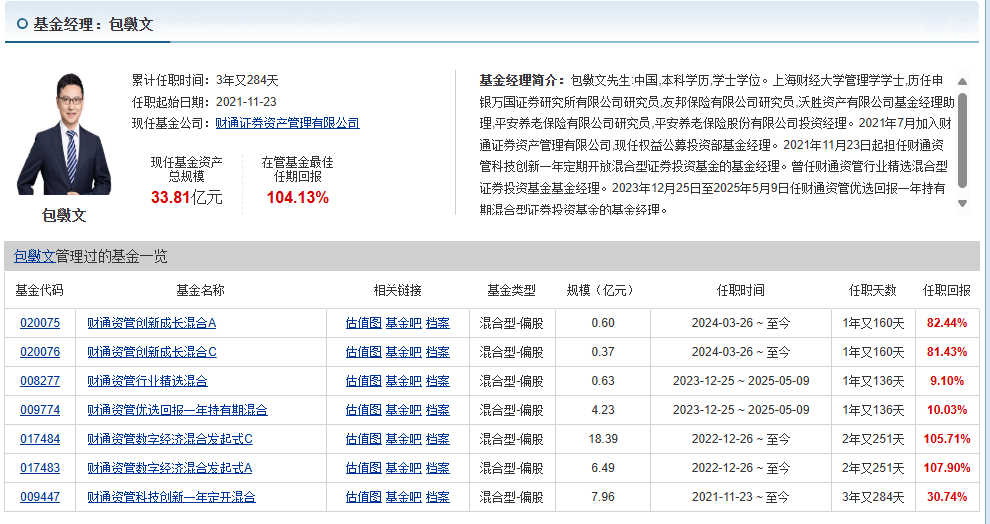Open fund code 009774
Screen dimensions: 990x524
[x=40, y=410]
